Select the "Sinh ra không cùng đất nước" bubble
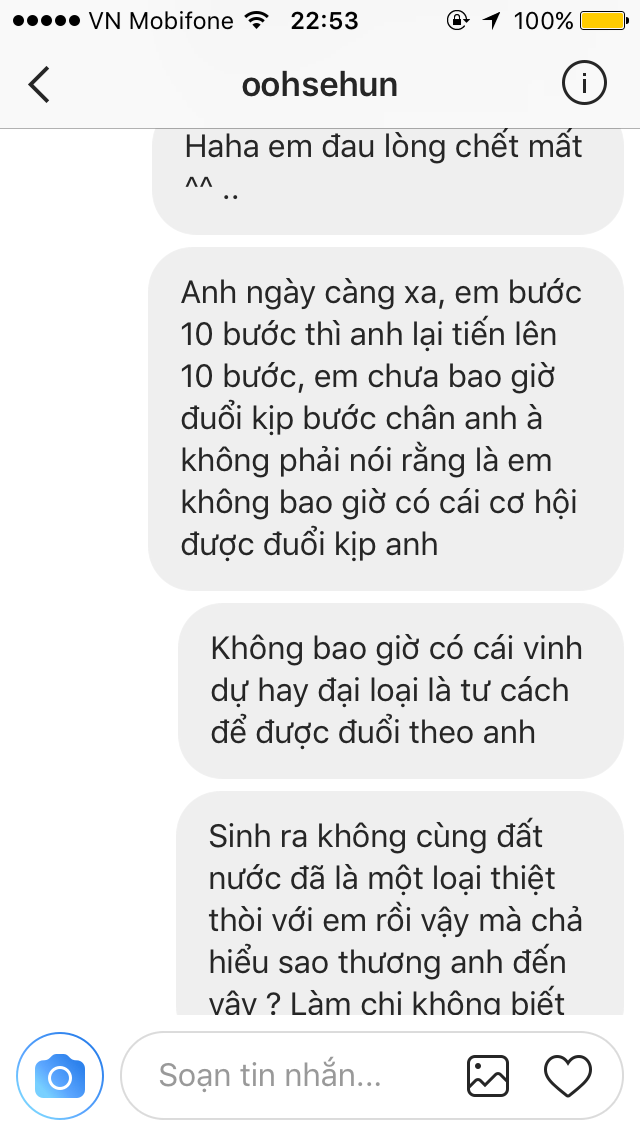This screenshot has height=1136, width=640. point(400,903)
